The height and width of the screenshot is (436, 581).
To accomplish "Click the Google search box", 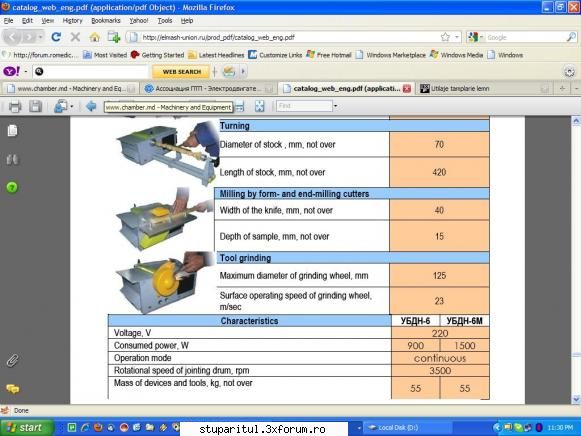I will point(525,37).
